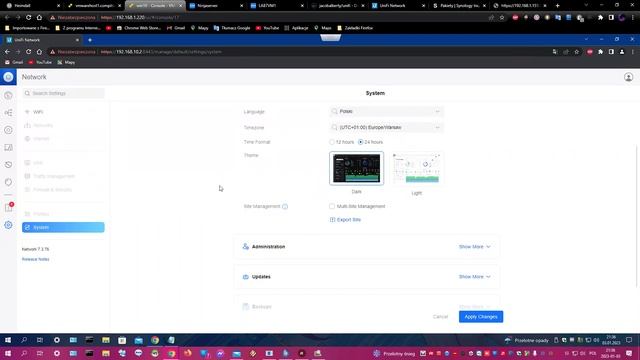Click Apply Changes button
The image size is (640, 360).
481,317
